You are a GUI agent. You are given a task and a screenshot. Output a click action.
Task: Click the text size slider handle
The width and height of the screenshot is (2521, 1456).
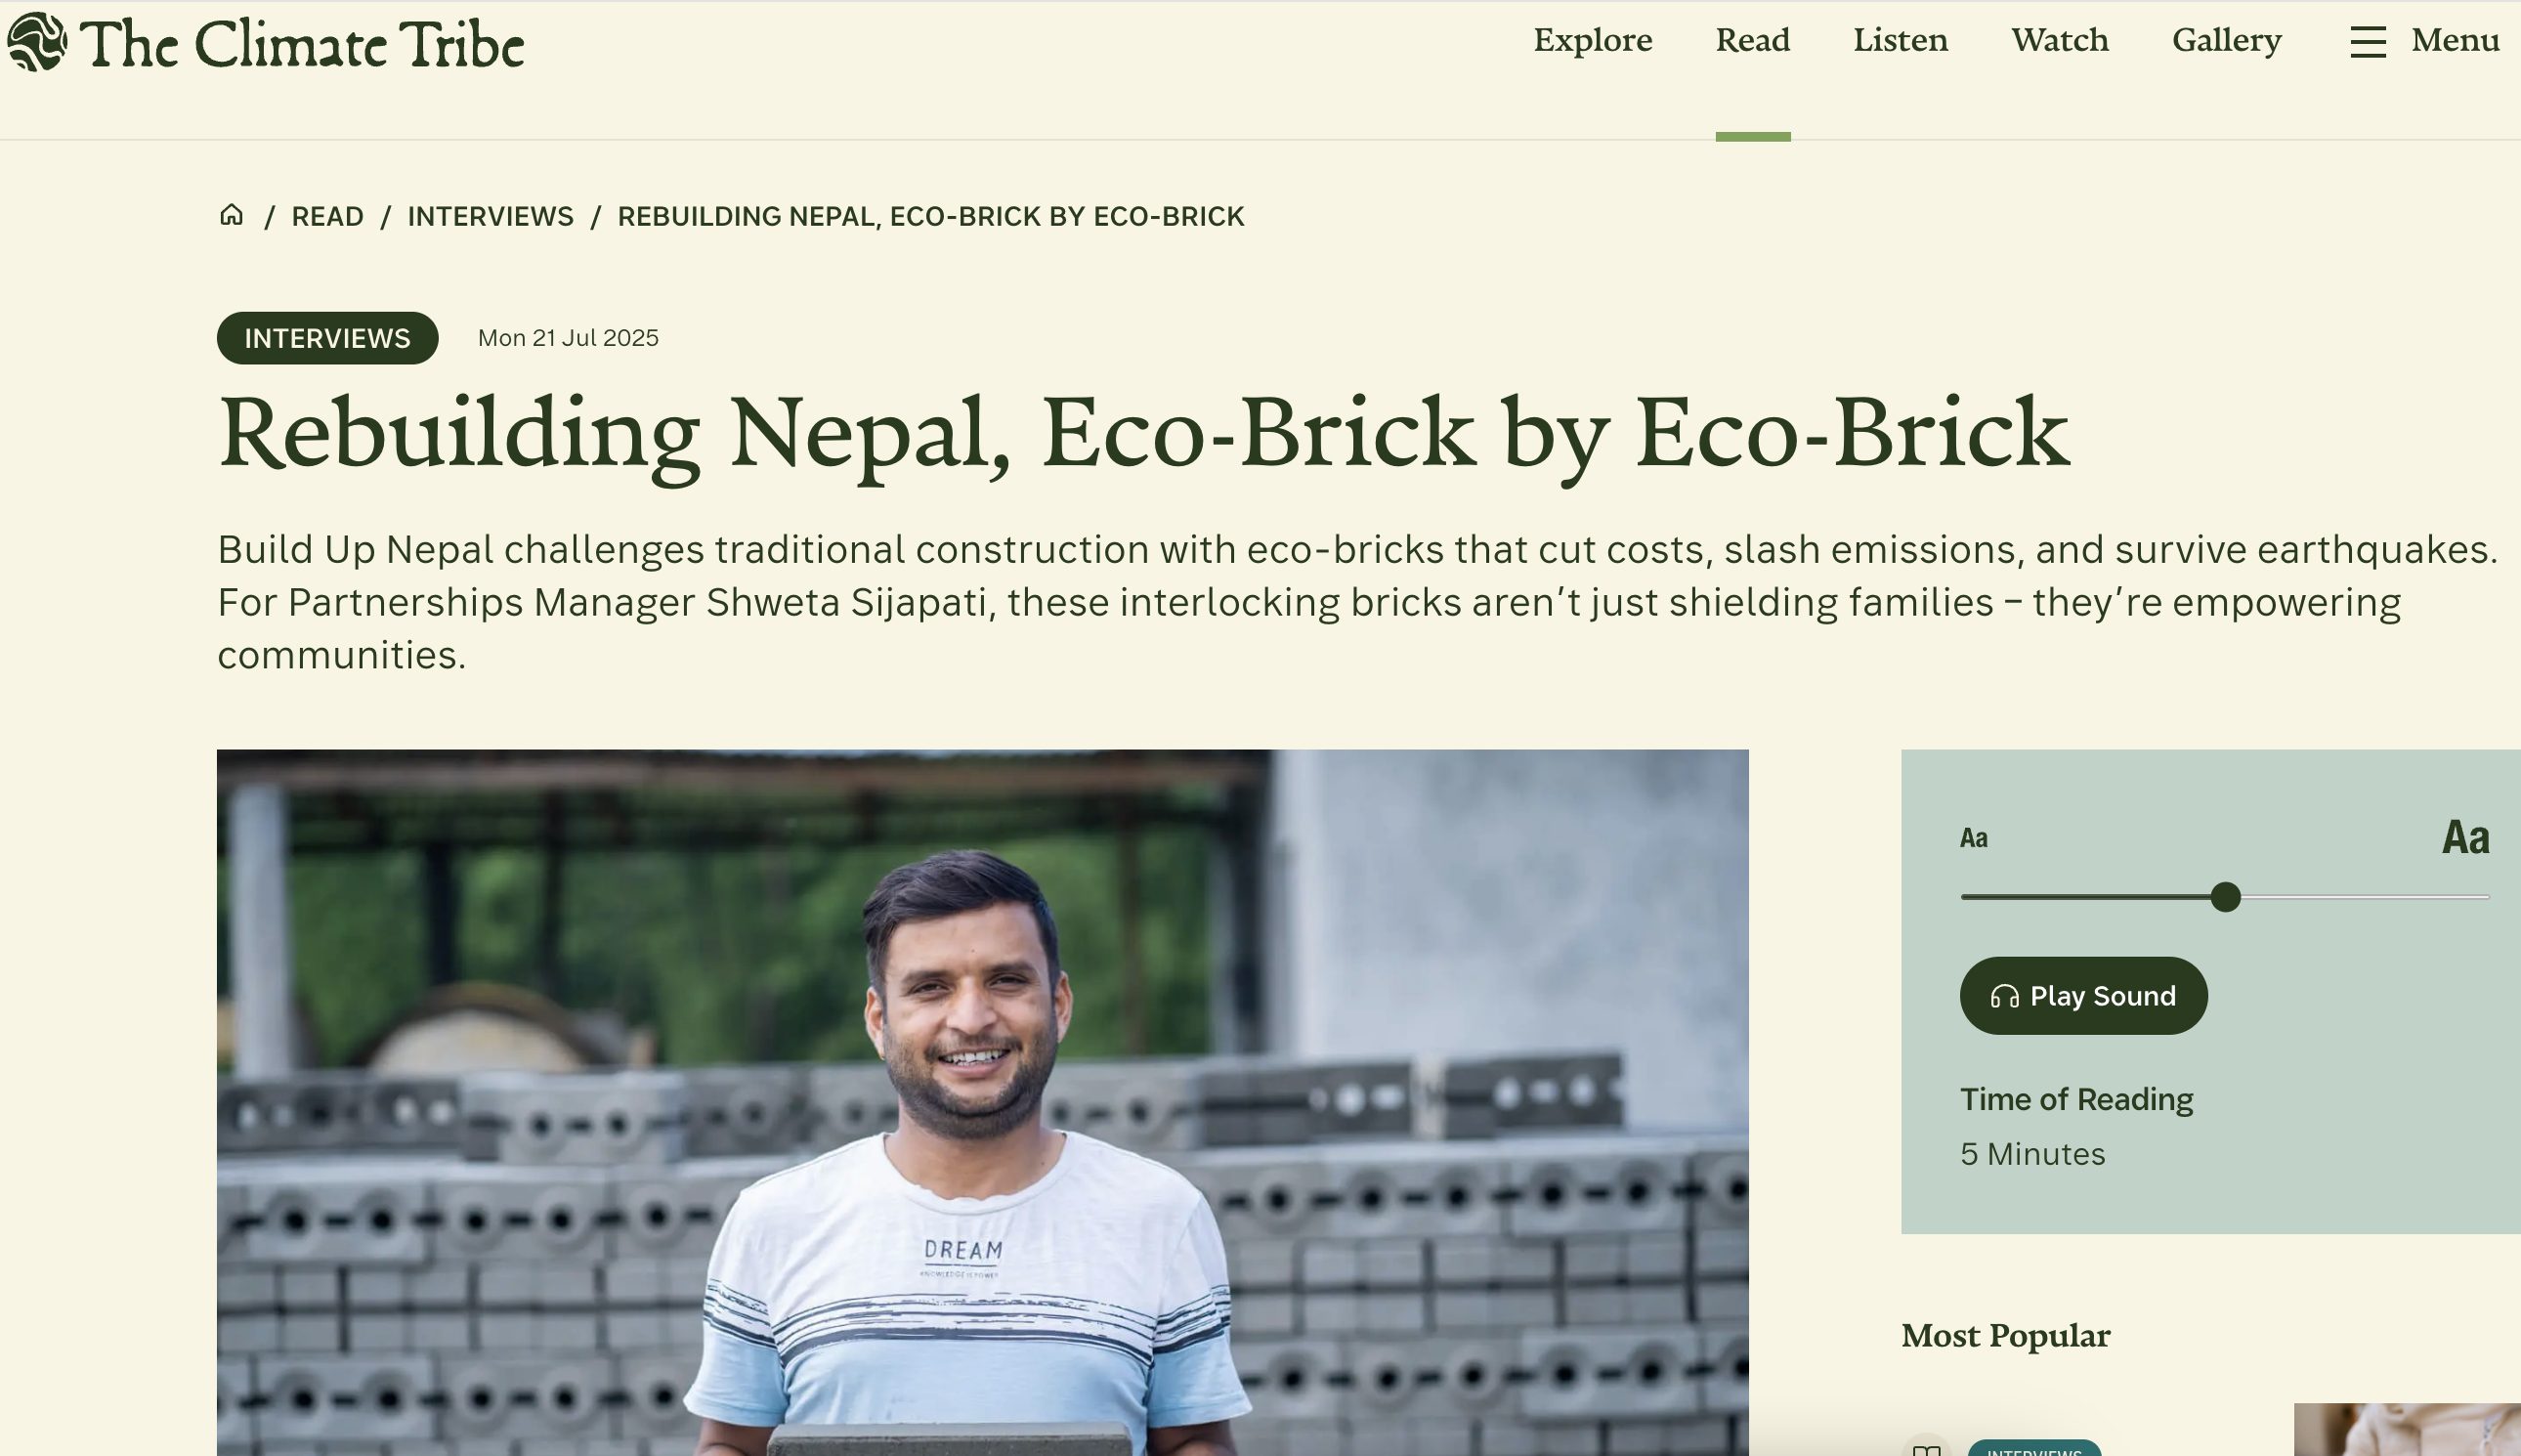2225,897
